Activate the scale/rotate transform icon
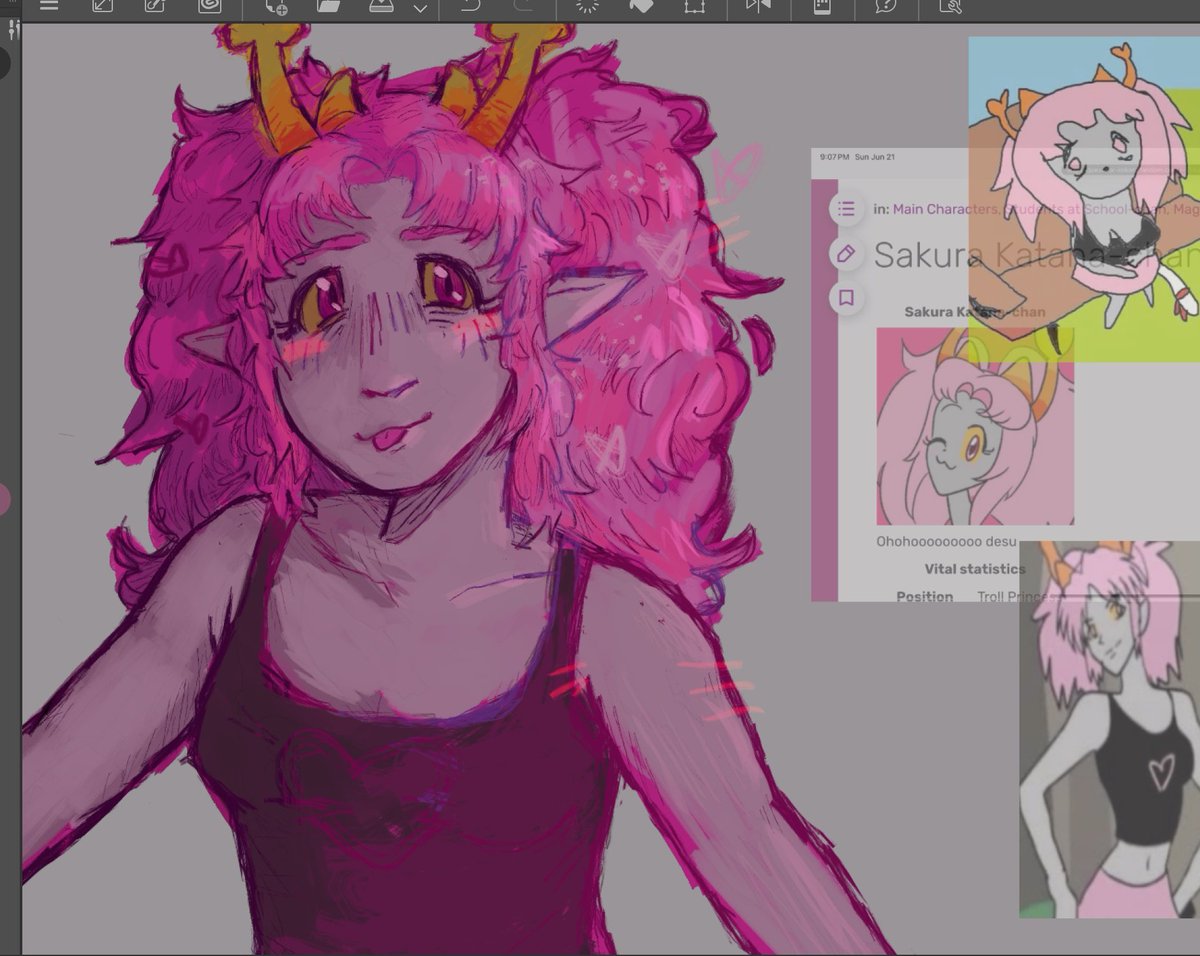Image resolution: width=1200 pixels, height=956 pixels. click(x=693, y=6)
